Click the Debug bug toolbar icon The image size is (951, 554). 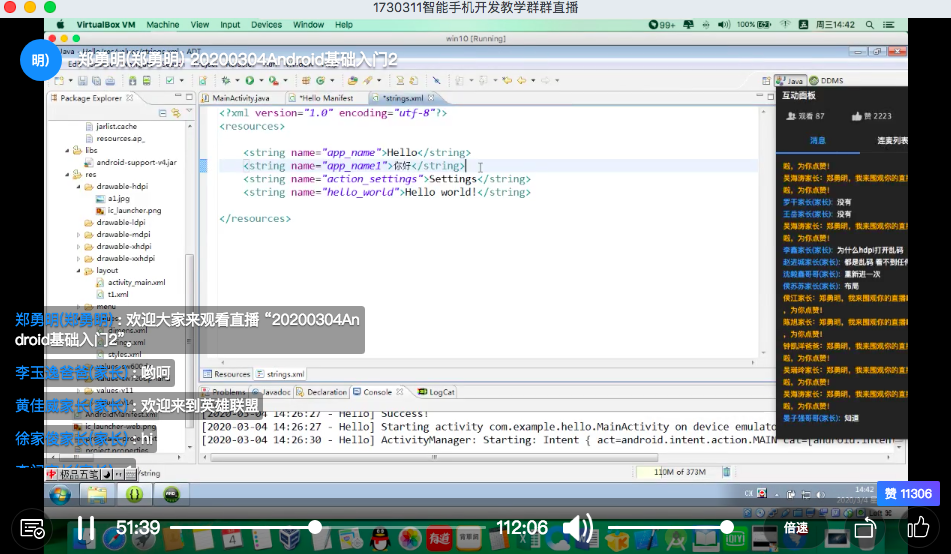click(225, 80)
